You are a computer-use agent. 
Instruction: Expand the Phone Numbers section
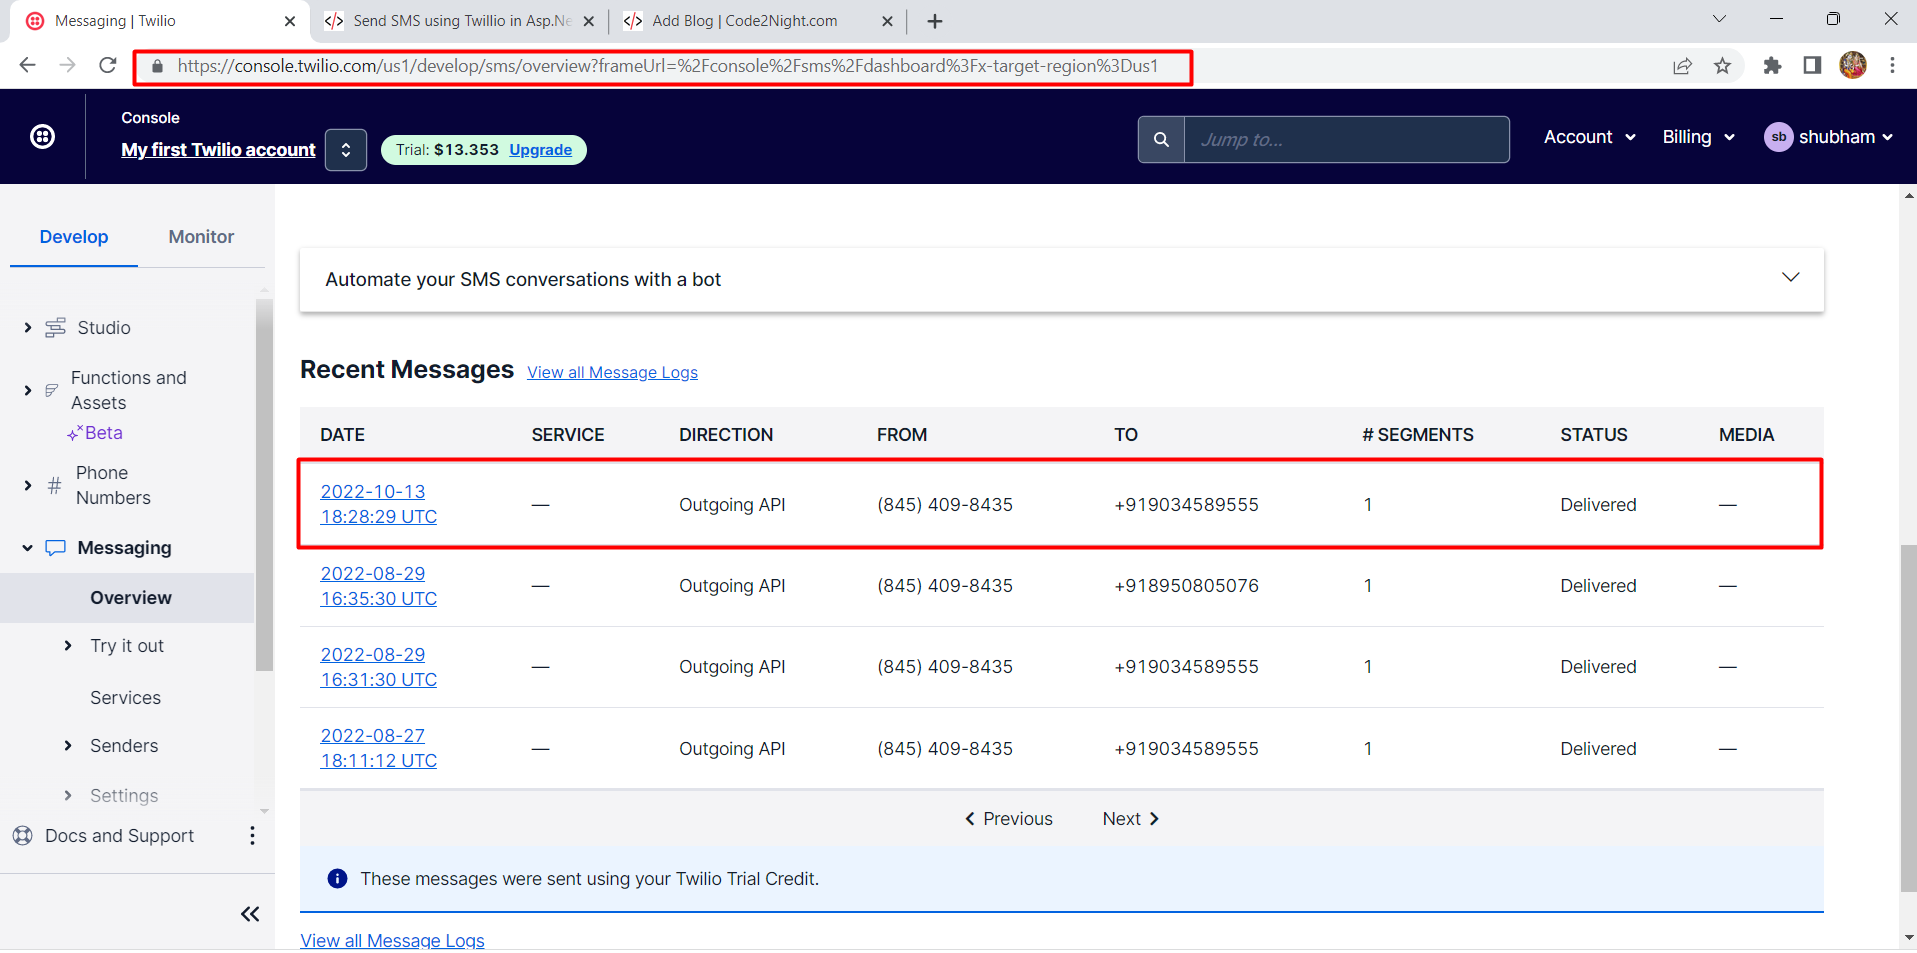click(27, 486)
